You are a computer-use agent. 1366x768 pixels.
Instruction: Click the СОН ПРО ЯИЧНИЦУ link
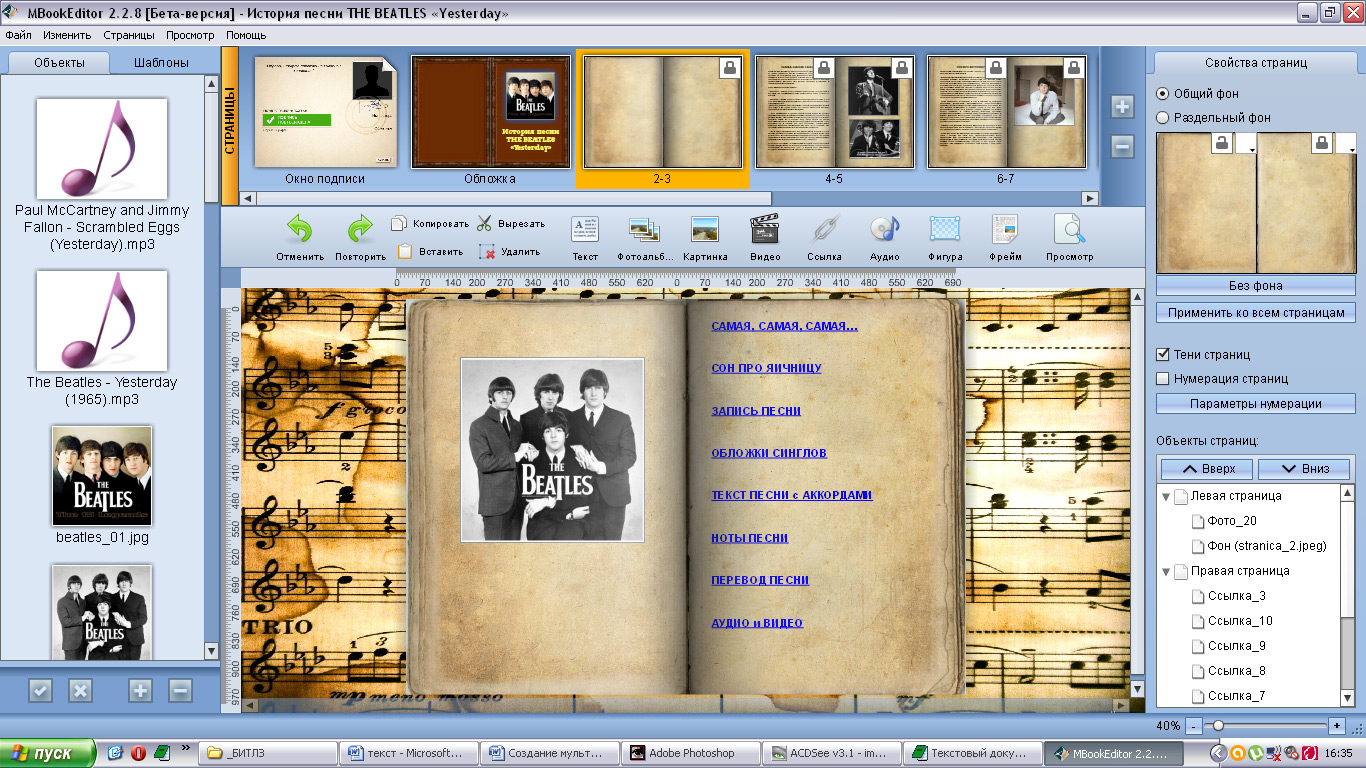(766, 368)
